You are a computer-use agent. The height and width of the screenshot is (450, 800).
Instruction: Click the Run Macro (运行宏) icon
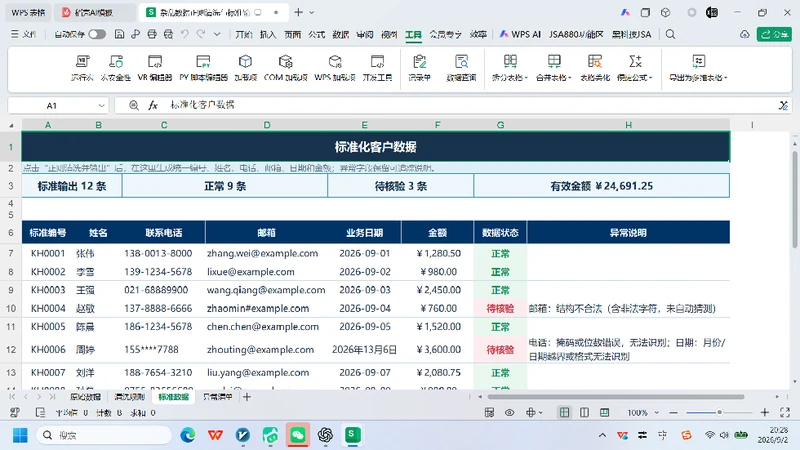[x=82, y=62]
